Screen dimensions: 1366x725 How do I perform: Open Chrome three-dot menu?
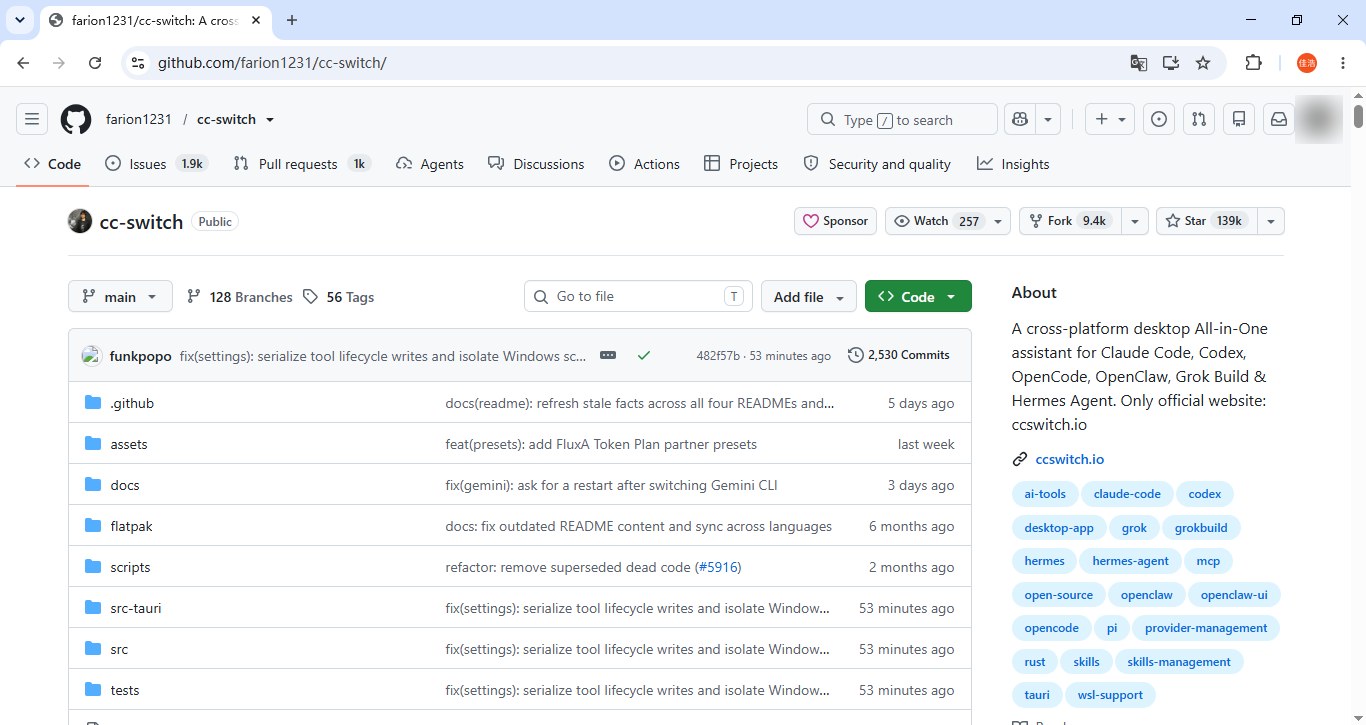[x=1343, y=62]
